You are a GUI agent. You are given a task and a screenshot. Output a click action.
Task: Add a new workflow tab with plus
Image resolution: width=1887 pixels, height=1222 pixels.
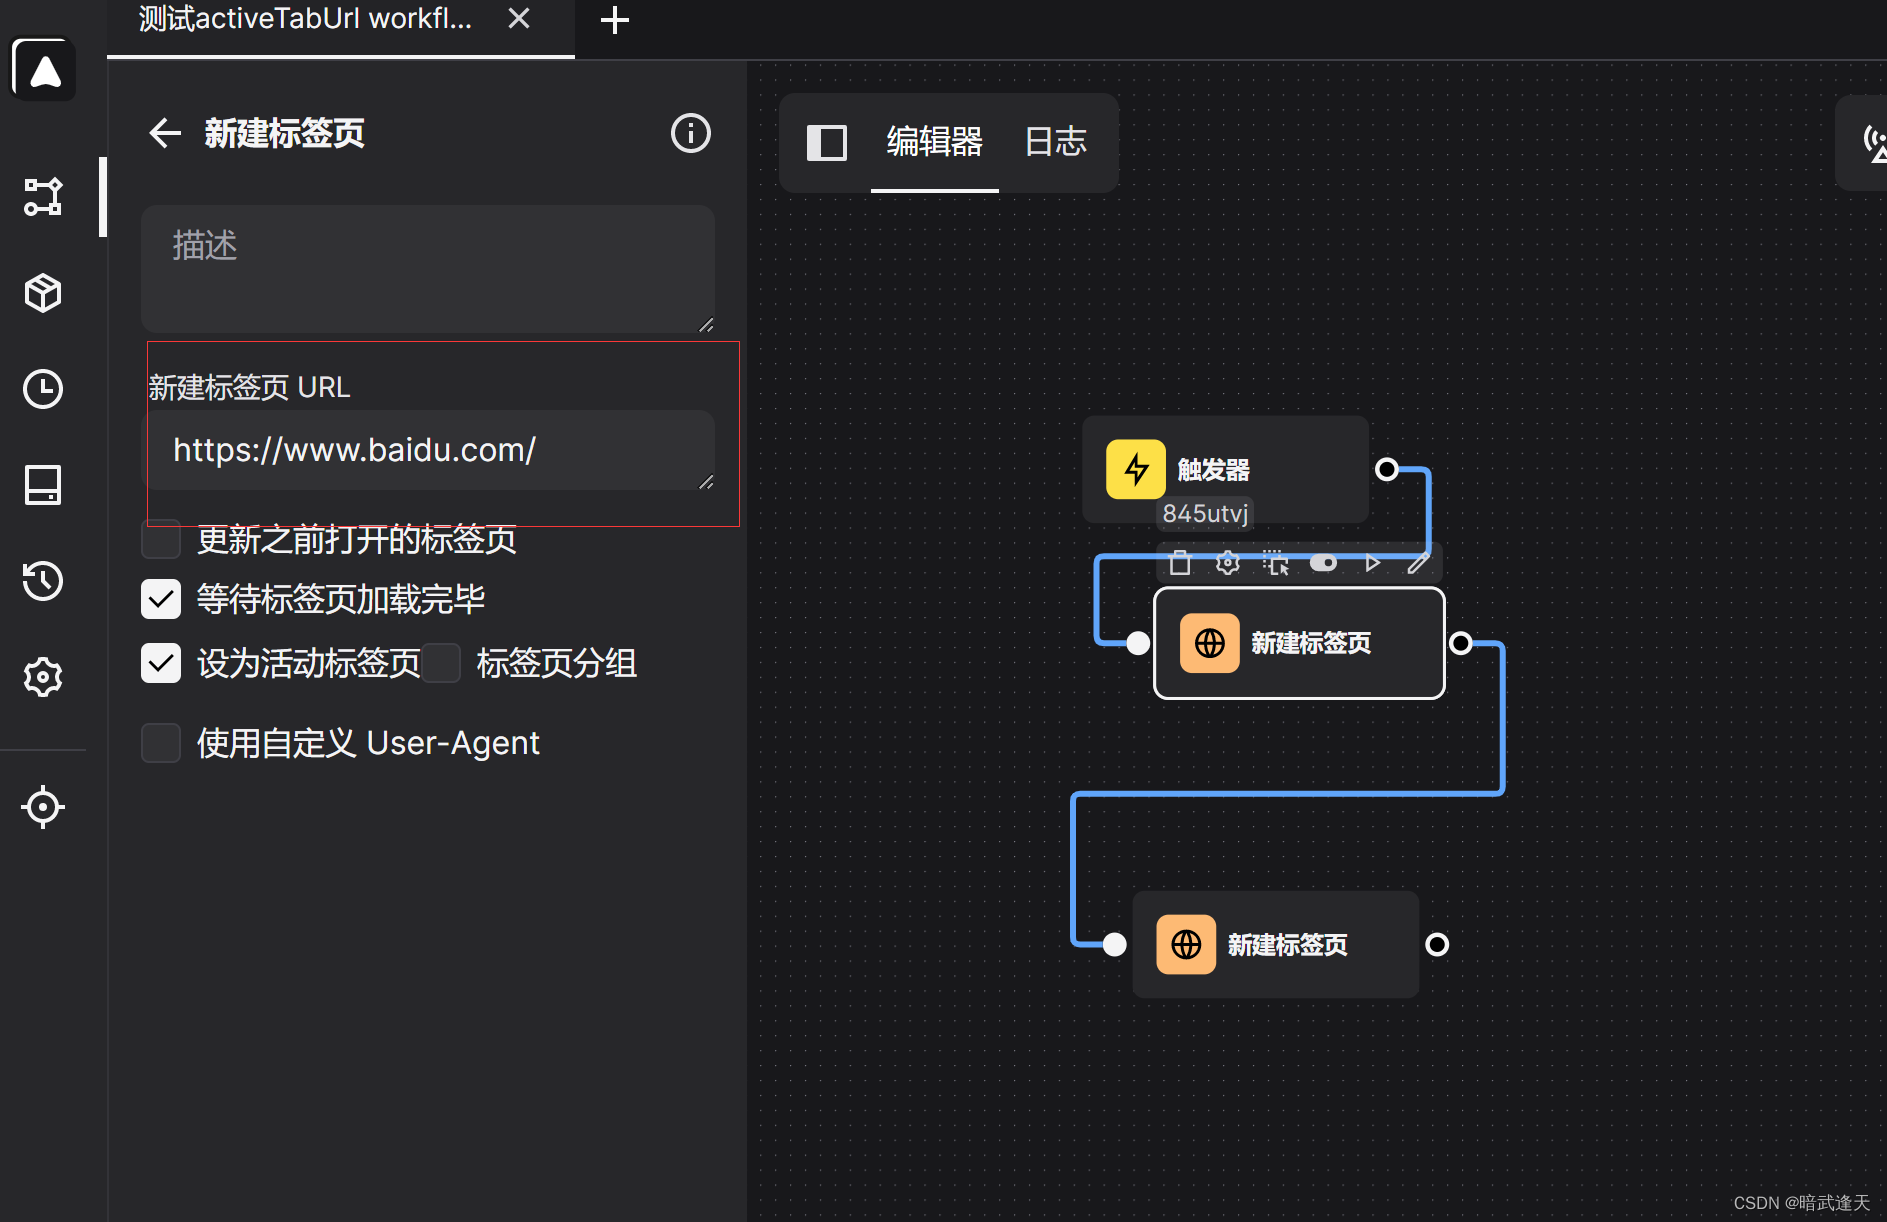point(614,20)
